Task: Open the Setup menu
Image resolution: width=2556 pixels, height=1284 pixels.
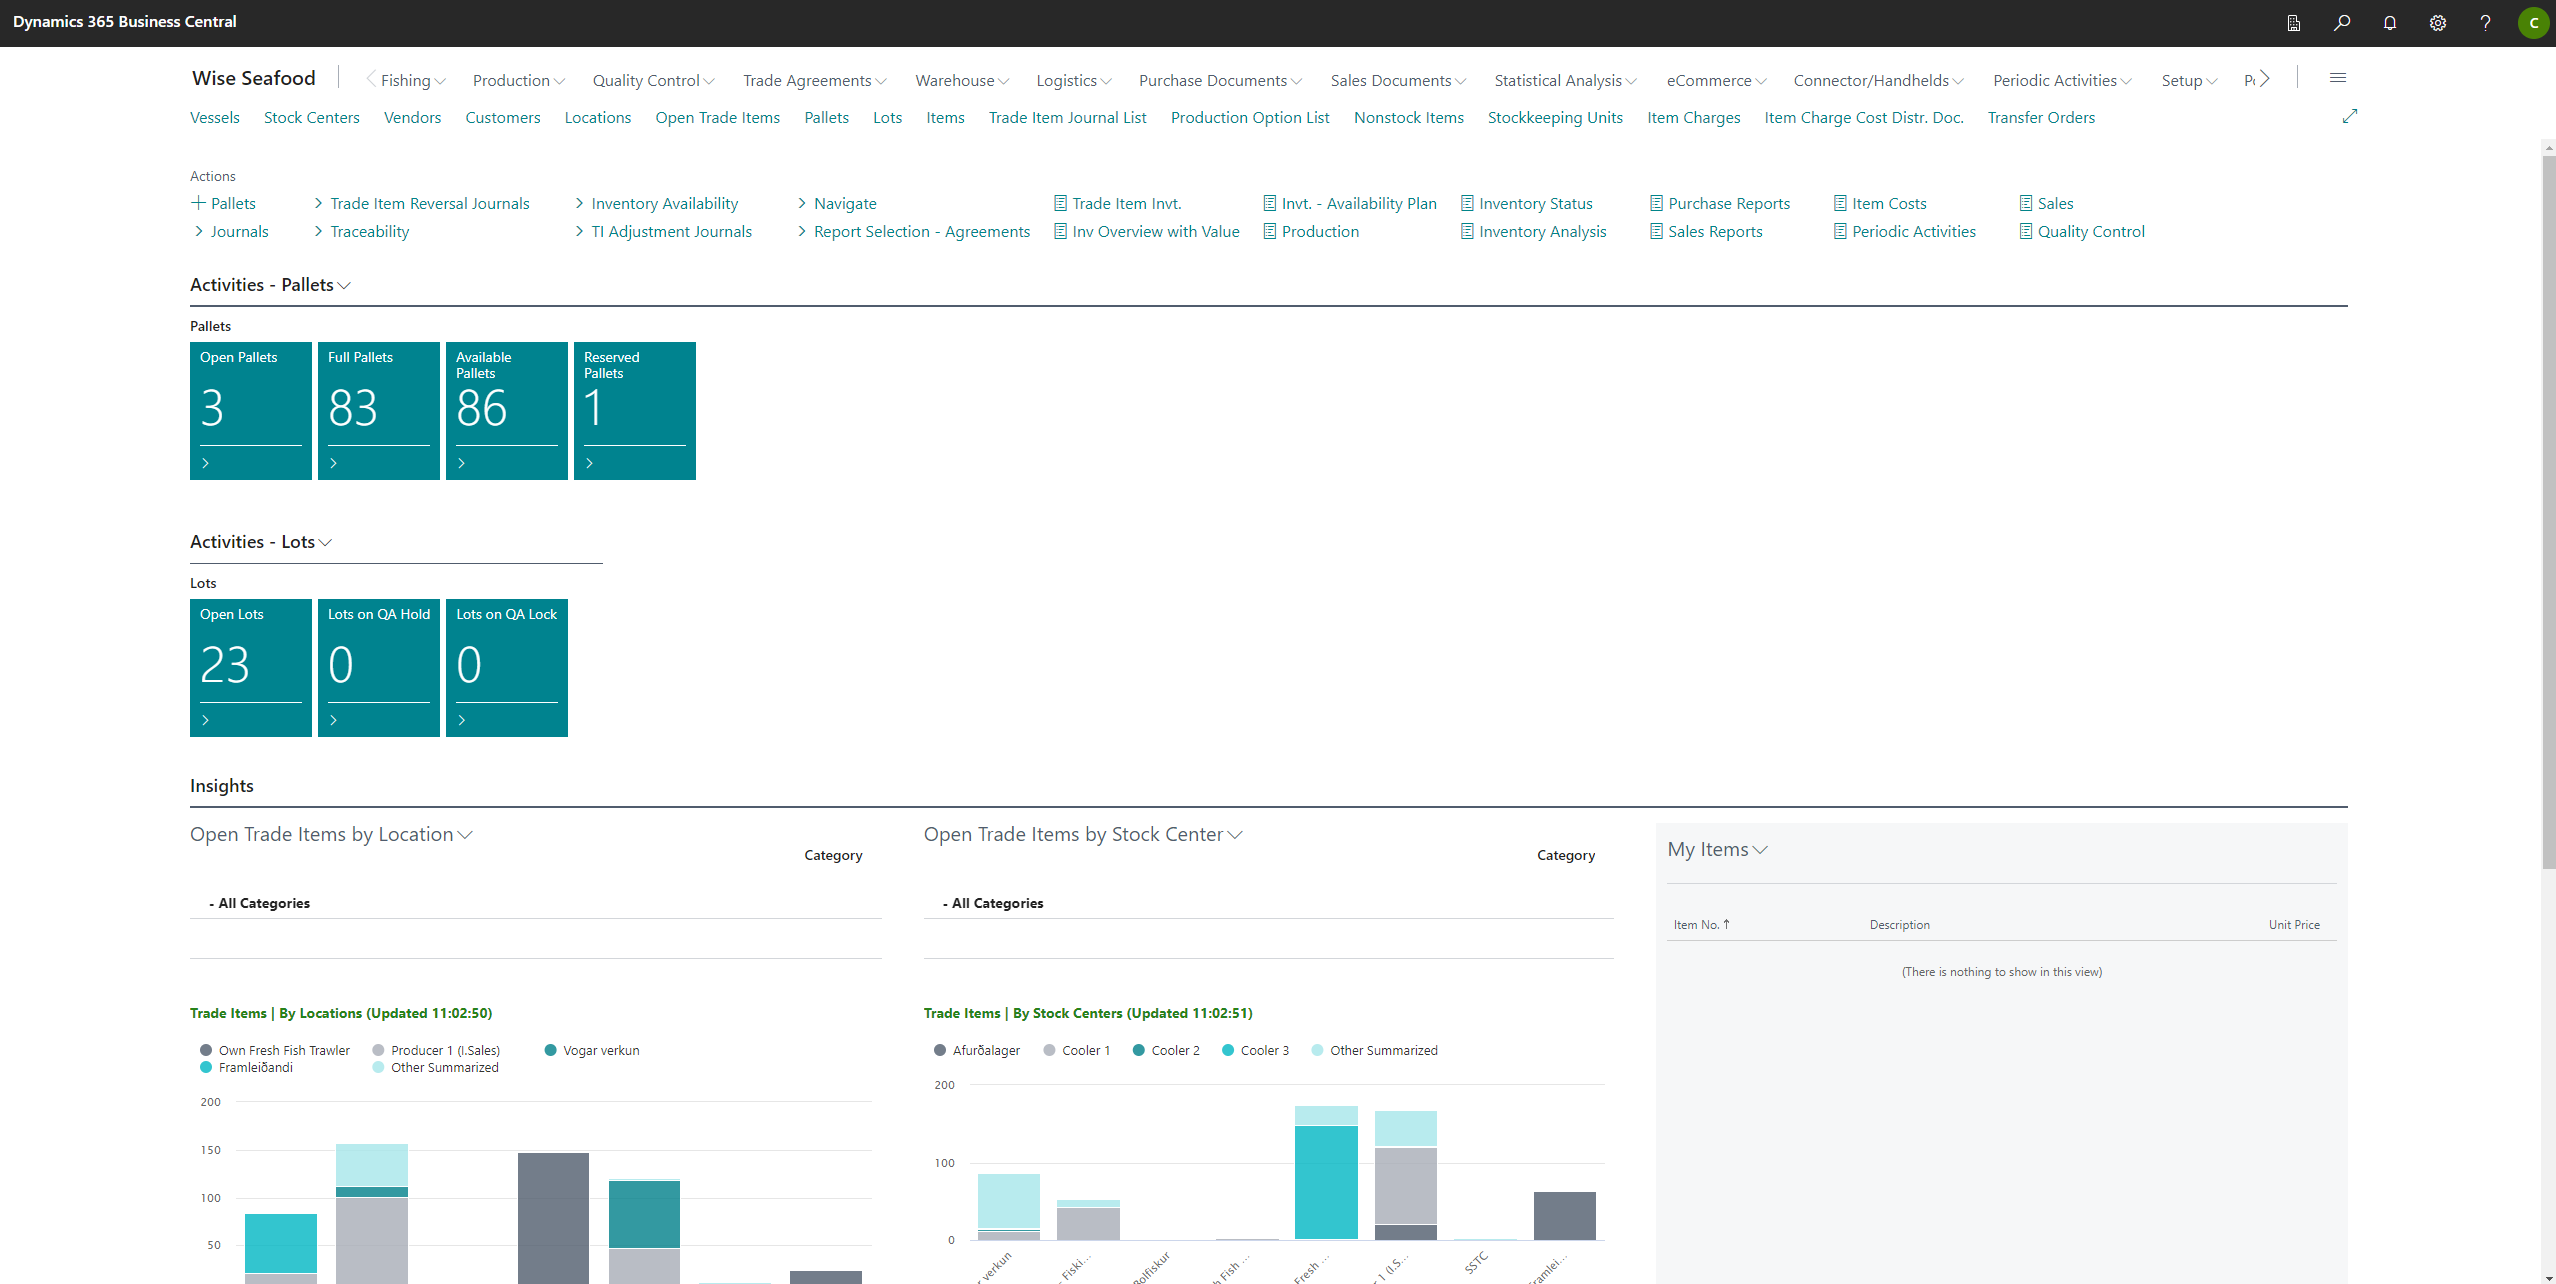Action: click(x=2189, y=80)
